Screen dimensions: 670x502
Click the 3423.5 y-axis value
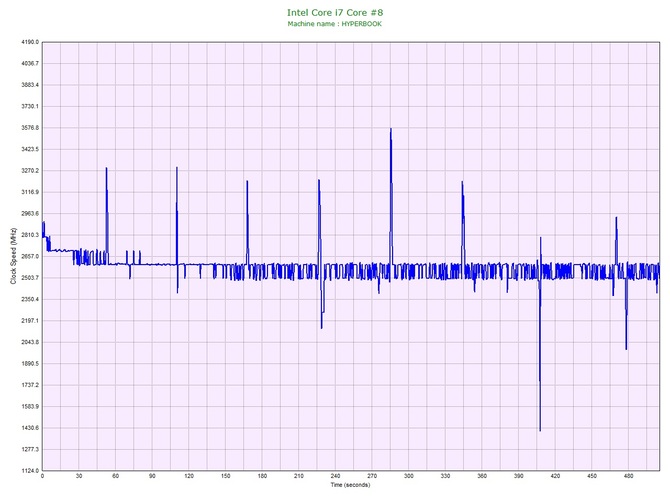coord(30,150)
